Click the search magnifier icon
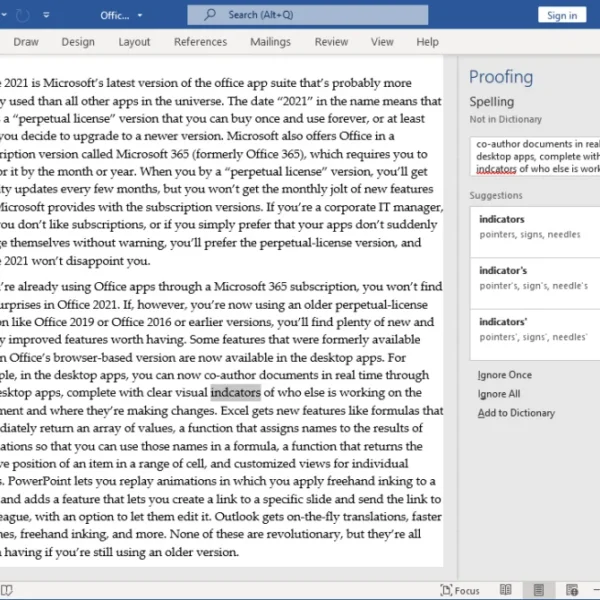Screen dimensions: 600x600 pyautogui.click(x=210, y=15)
